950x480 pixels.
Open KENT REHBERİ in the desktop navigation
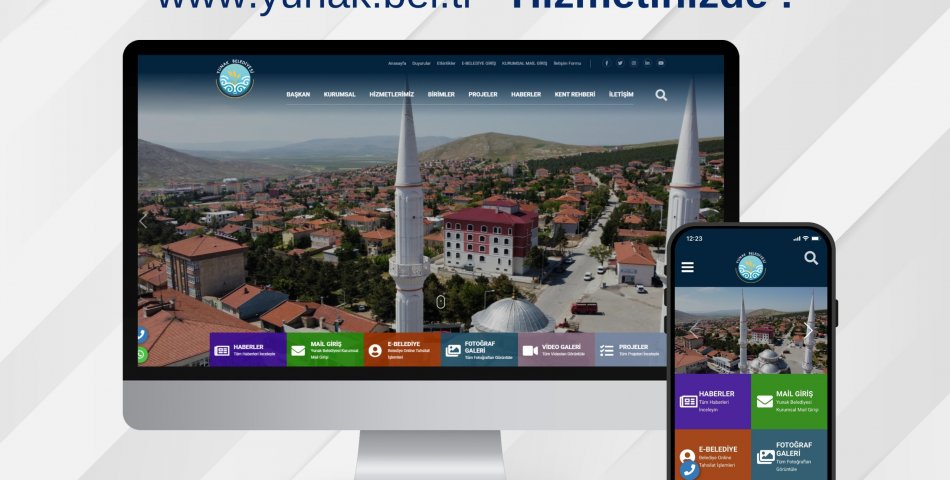click(x=574, y=95)
